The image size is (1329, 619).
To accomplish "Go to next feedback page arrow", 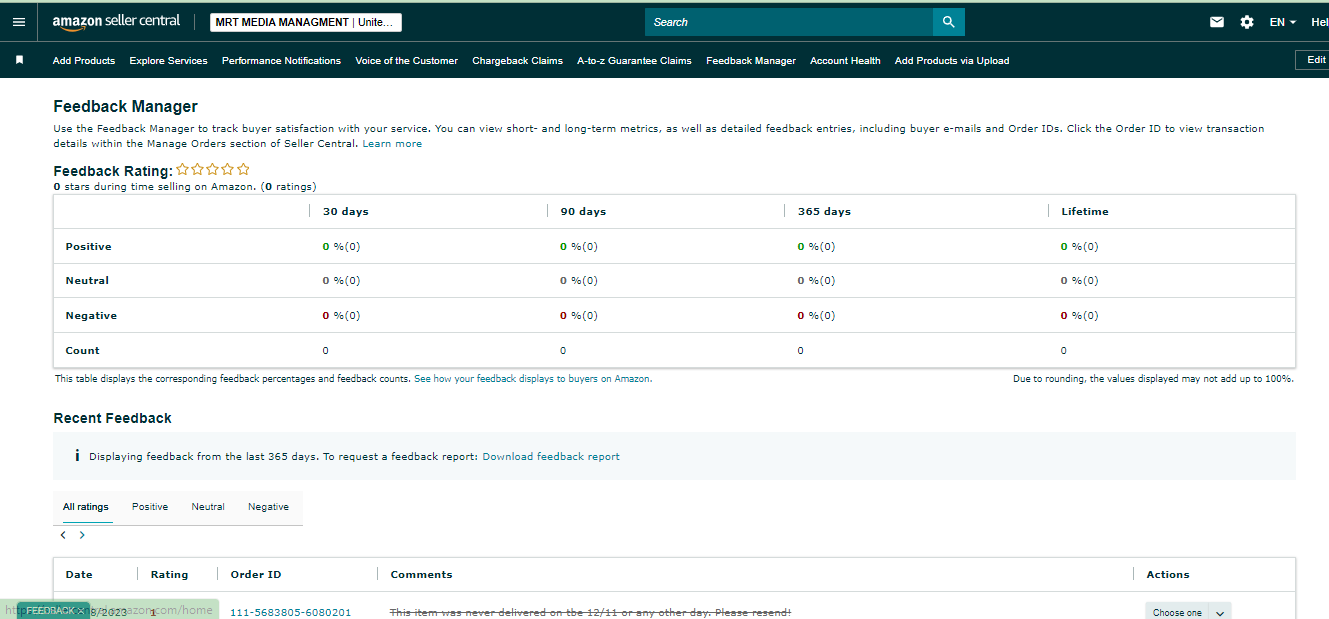I will (82, 535).
